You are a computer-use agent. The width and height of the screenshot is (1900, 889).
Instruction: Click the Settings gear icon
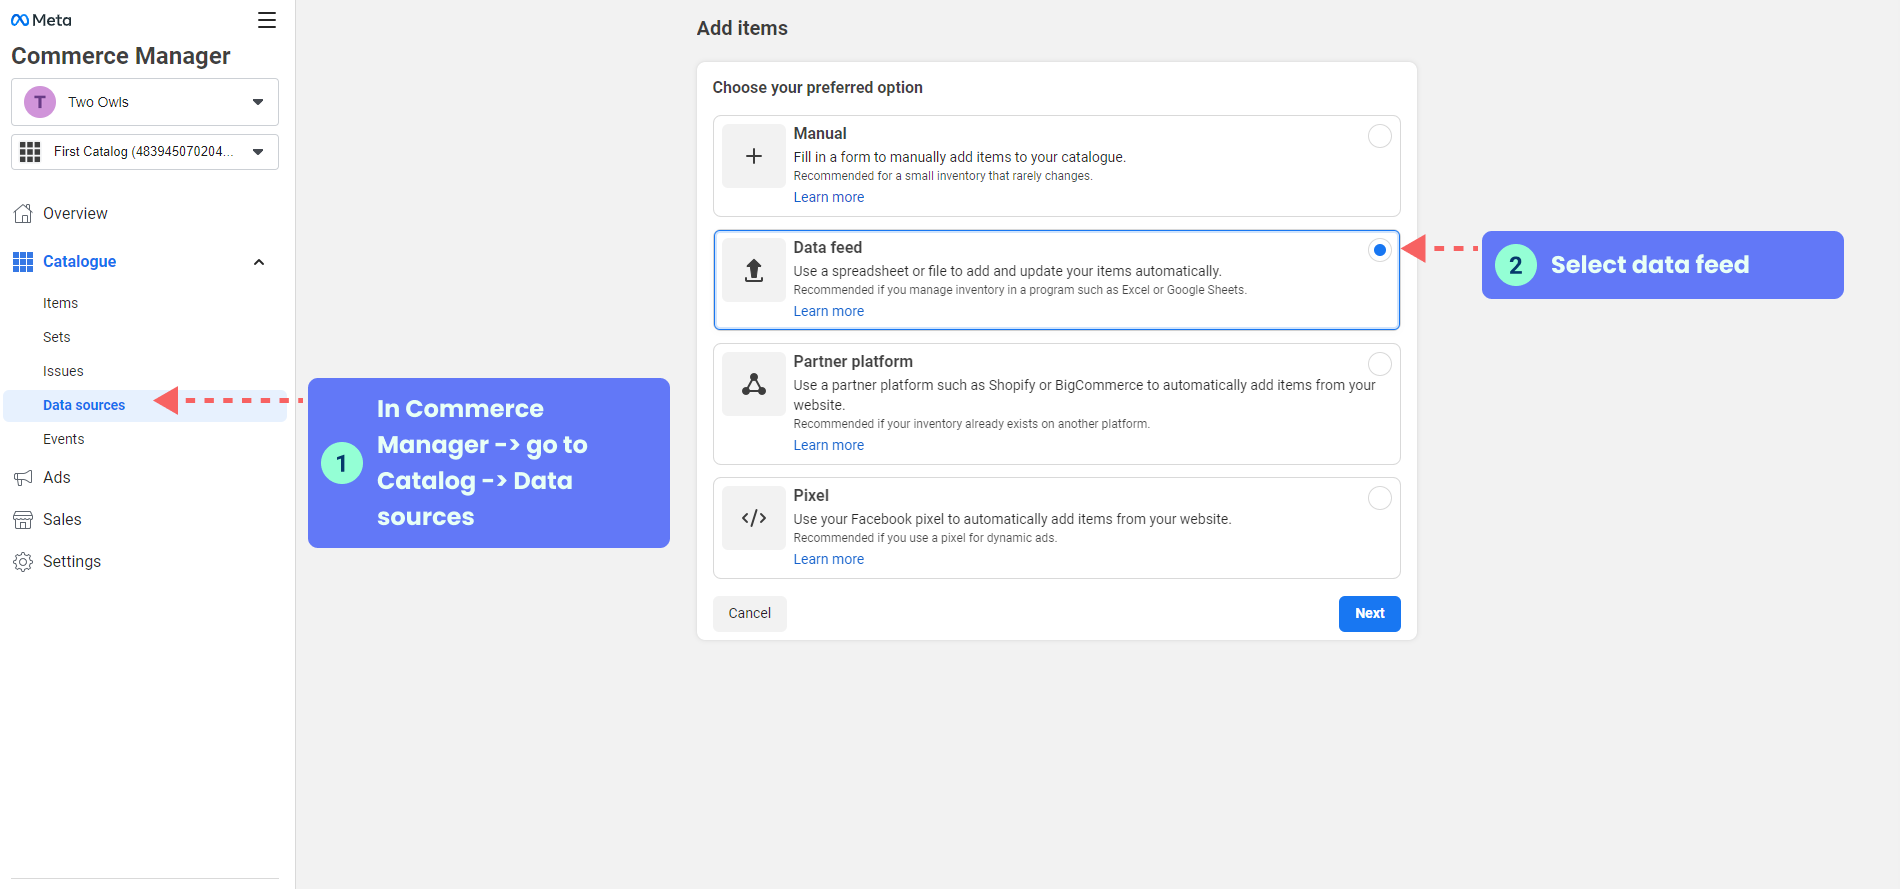23,562
